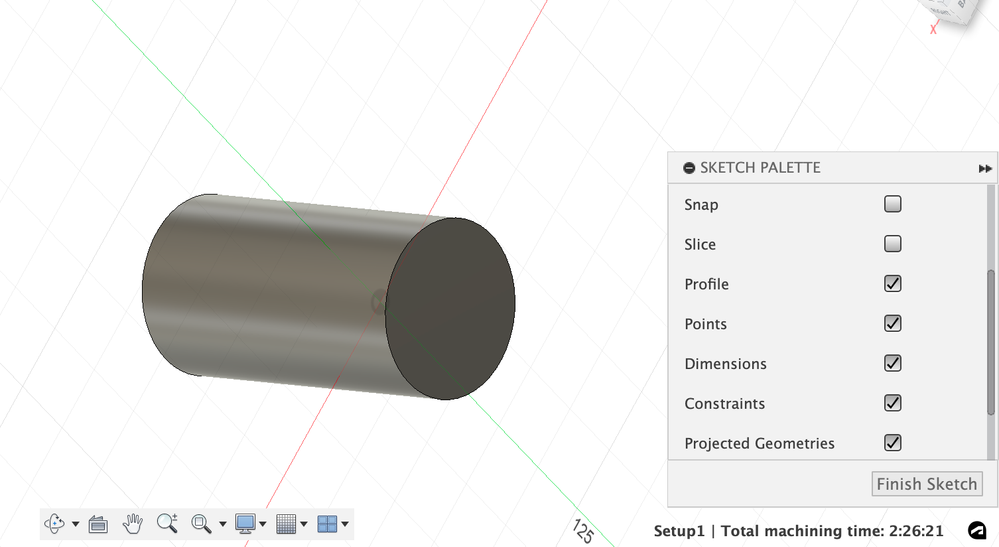The height and width of the screenshot is (547, 999).
Task: Click the Look At icon
Action: [97, 524]
